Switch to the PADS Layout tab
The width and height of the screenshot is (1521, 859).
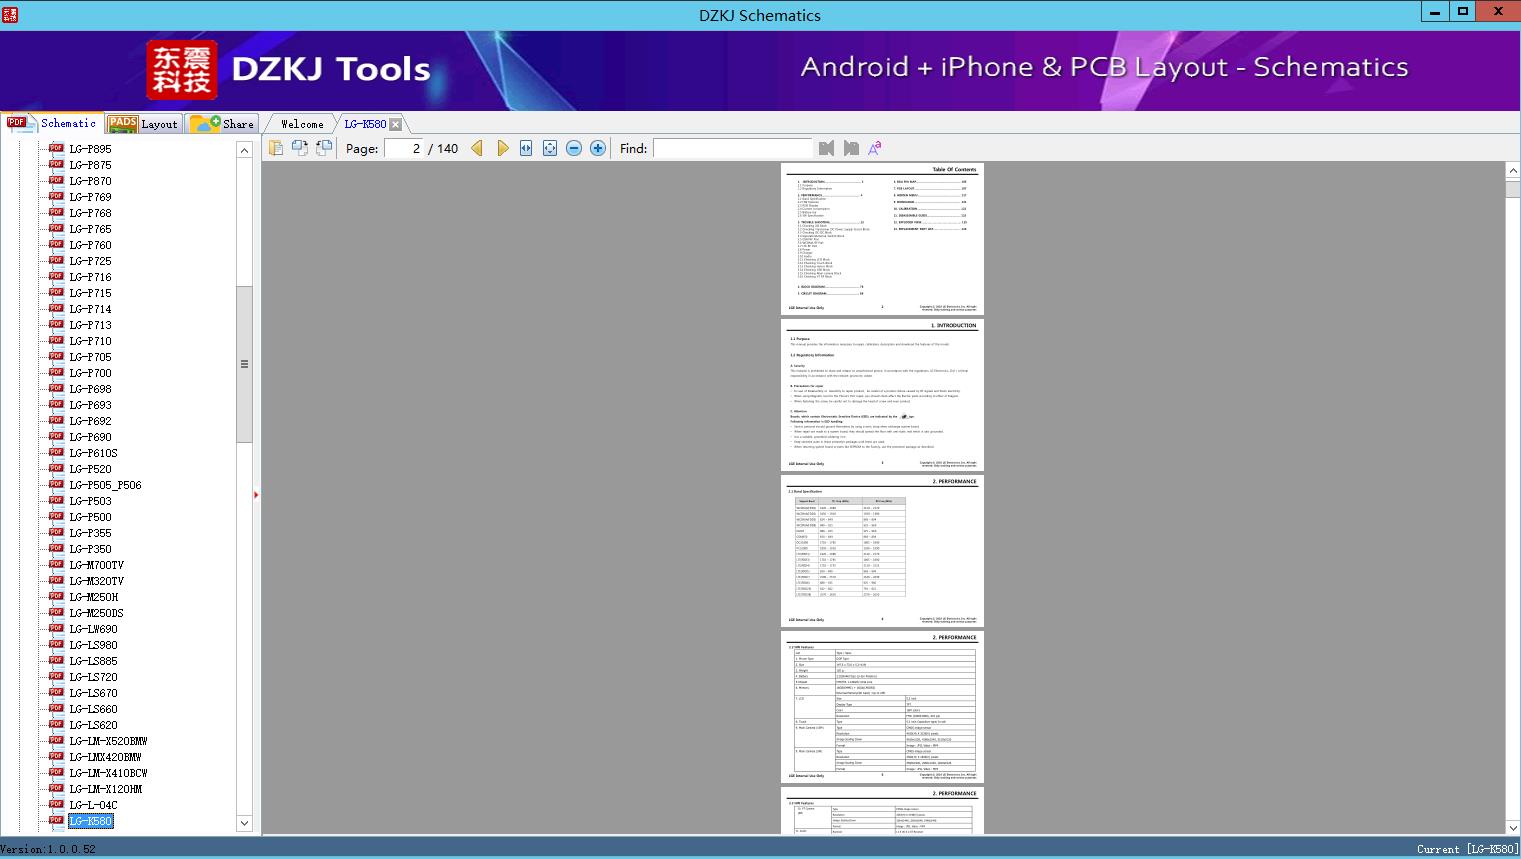143,124
